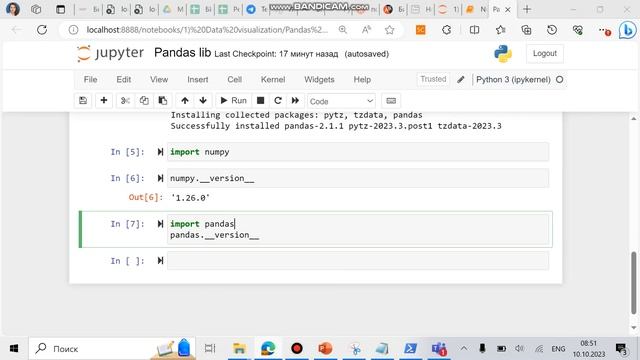This screenshot has width=640, height=360.
Task: Reload the page with refresh icon
Action: tap(42, 30)
